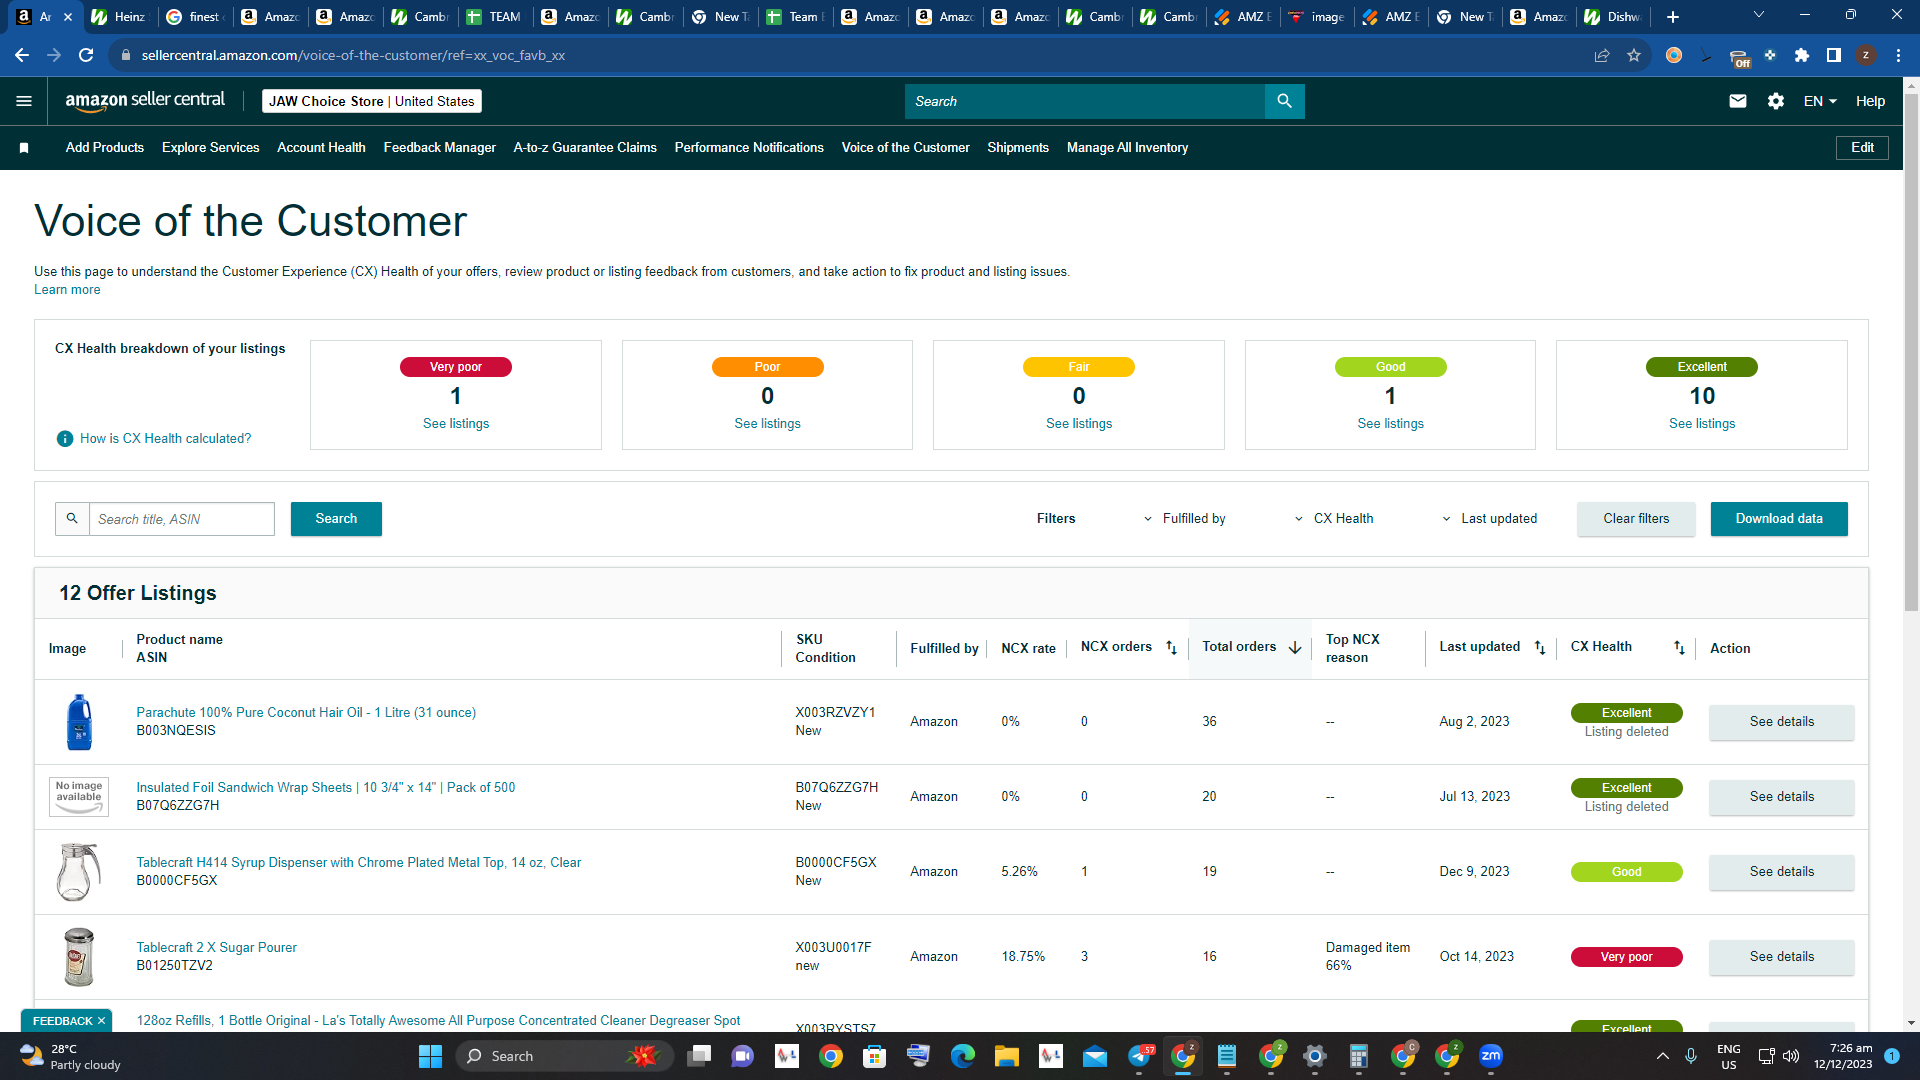Open Performance Notifications

tap(749, 148)
